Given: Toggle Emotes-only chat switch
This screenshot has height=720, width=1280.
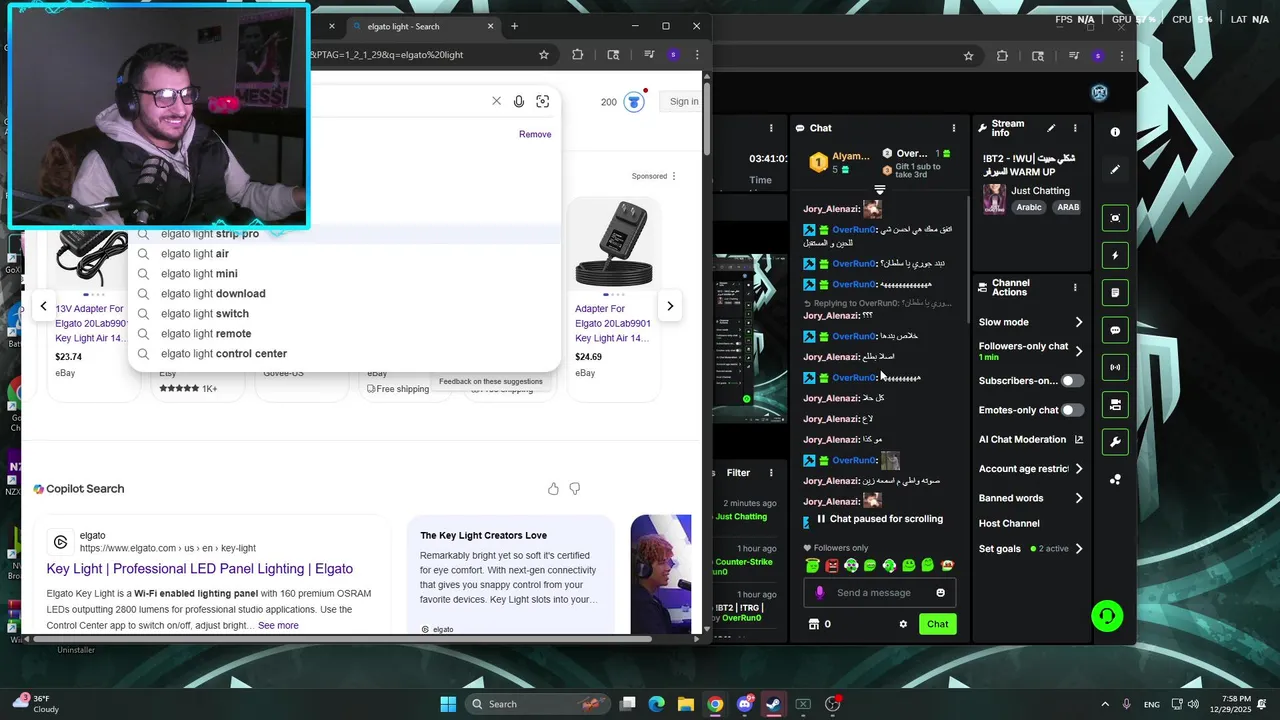Looking at the screenshot, I should tap(1072, 410).
